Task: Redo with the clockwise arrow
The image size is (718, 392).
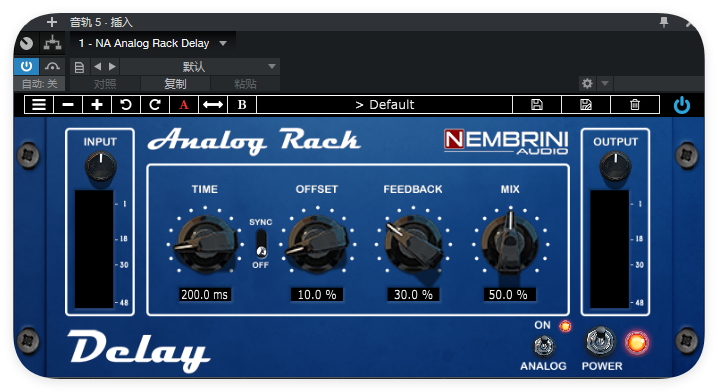Action: (x=155, y=104)
